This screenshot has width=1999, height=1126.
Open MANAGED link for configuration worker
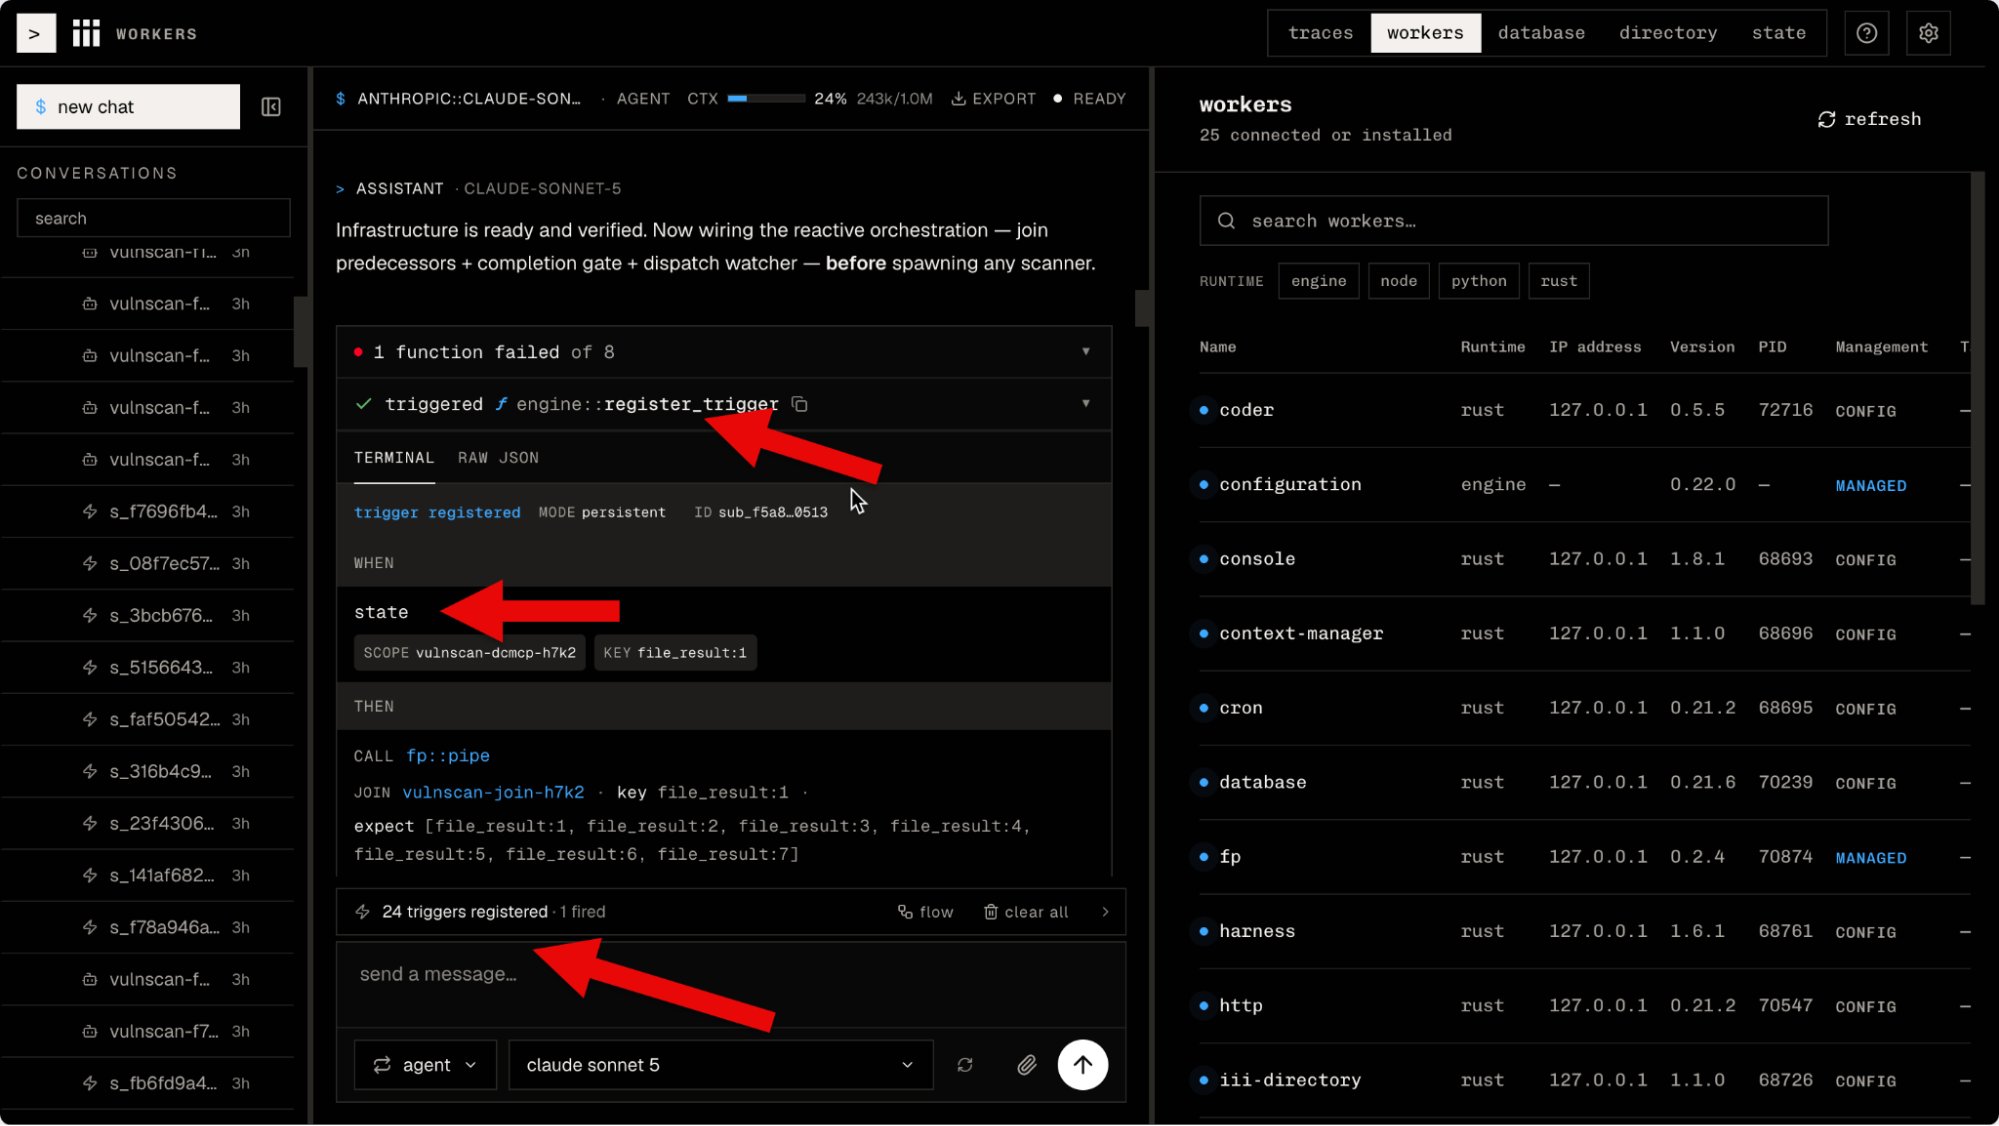[x=1870, y=486]
